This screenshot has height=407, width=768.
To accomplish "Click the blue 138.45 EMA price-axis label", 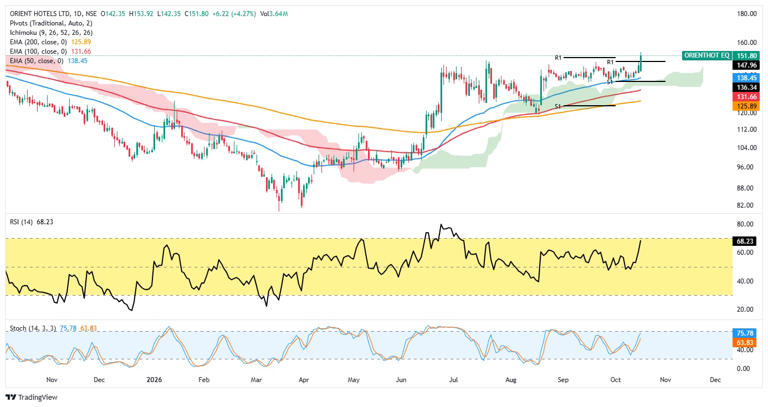I will point(746,78).
